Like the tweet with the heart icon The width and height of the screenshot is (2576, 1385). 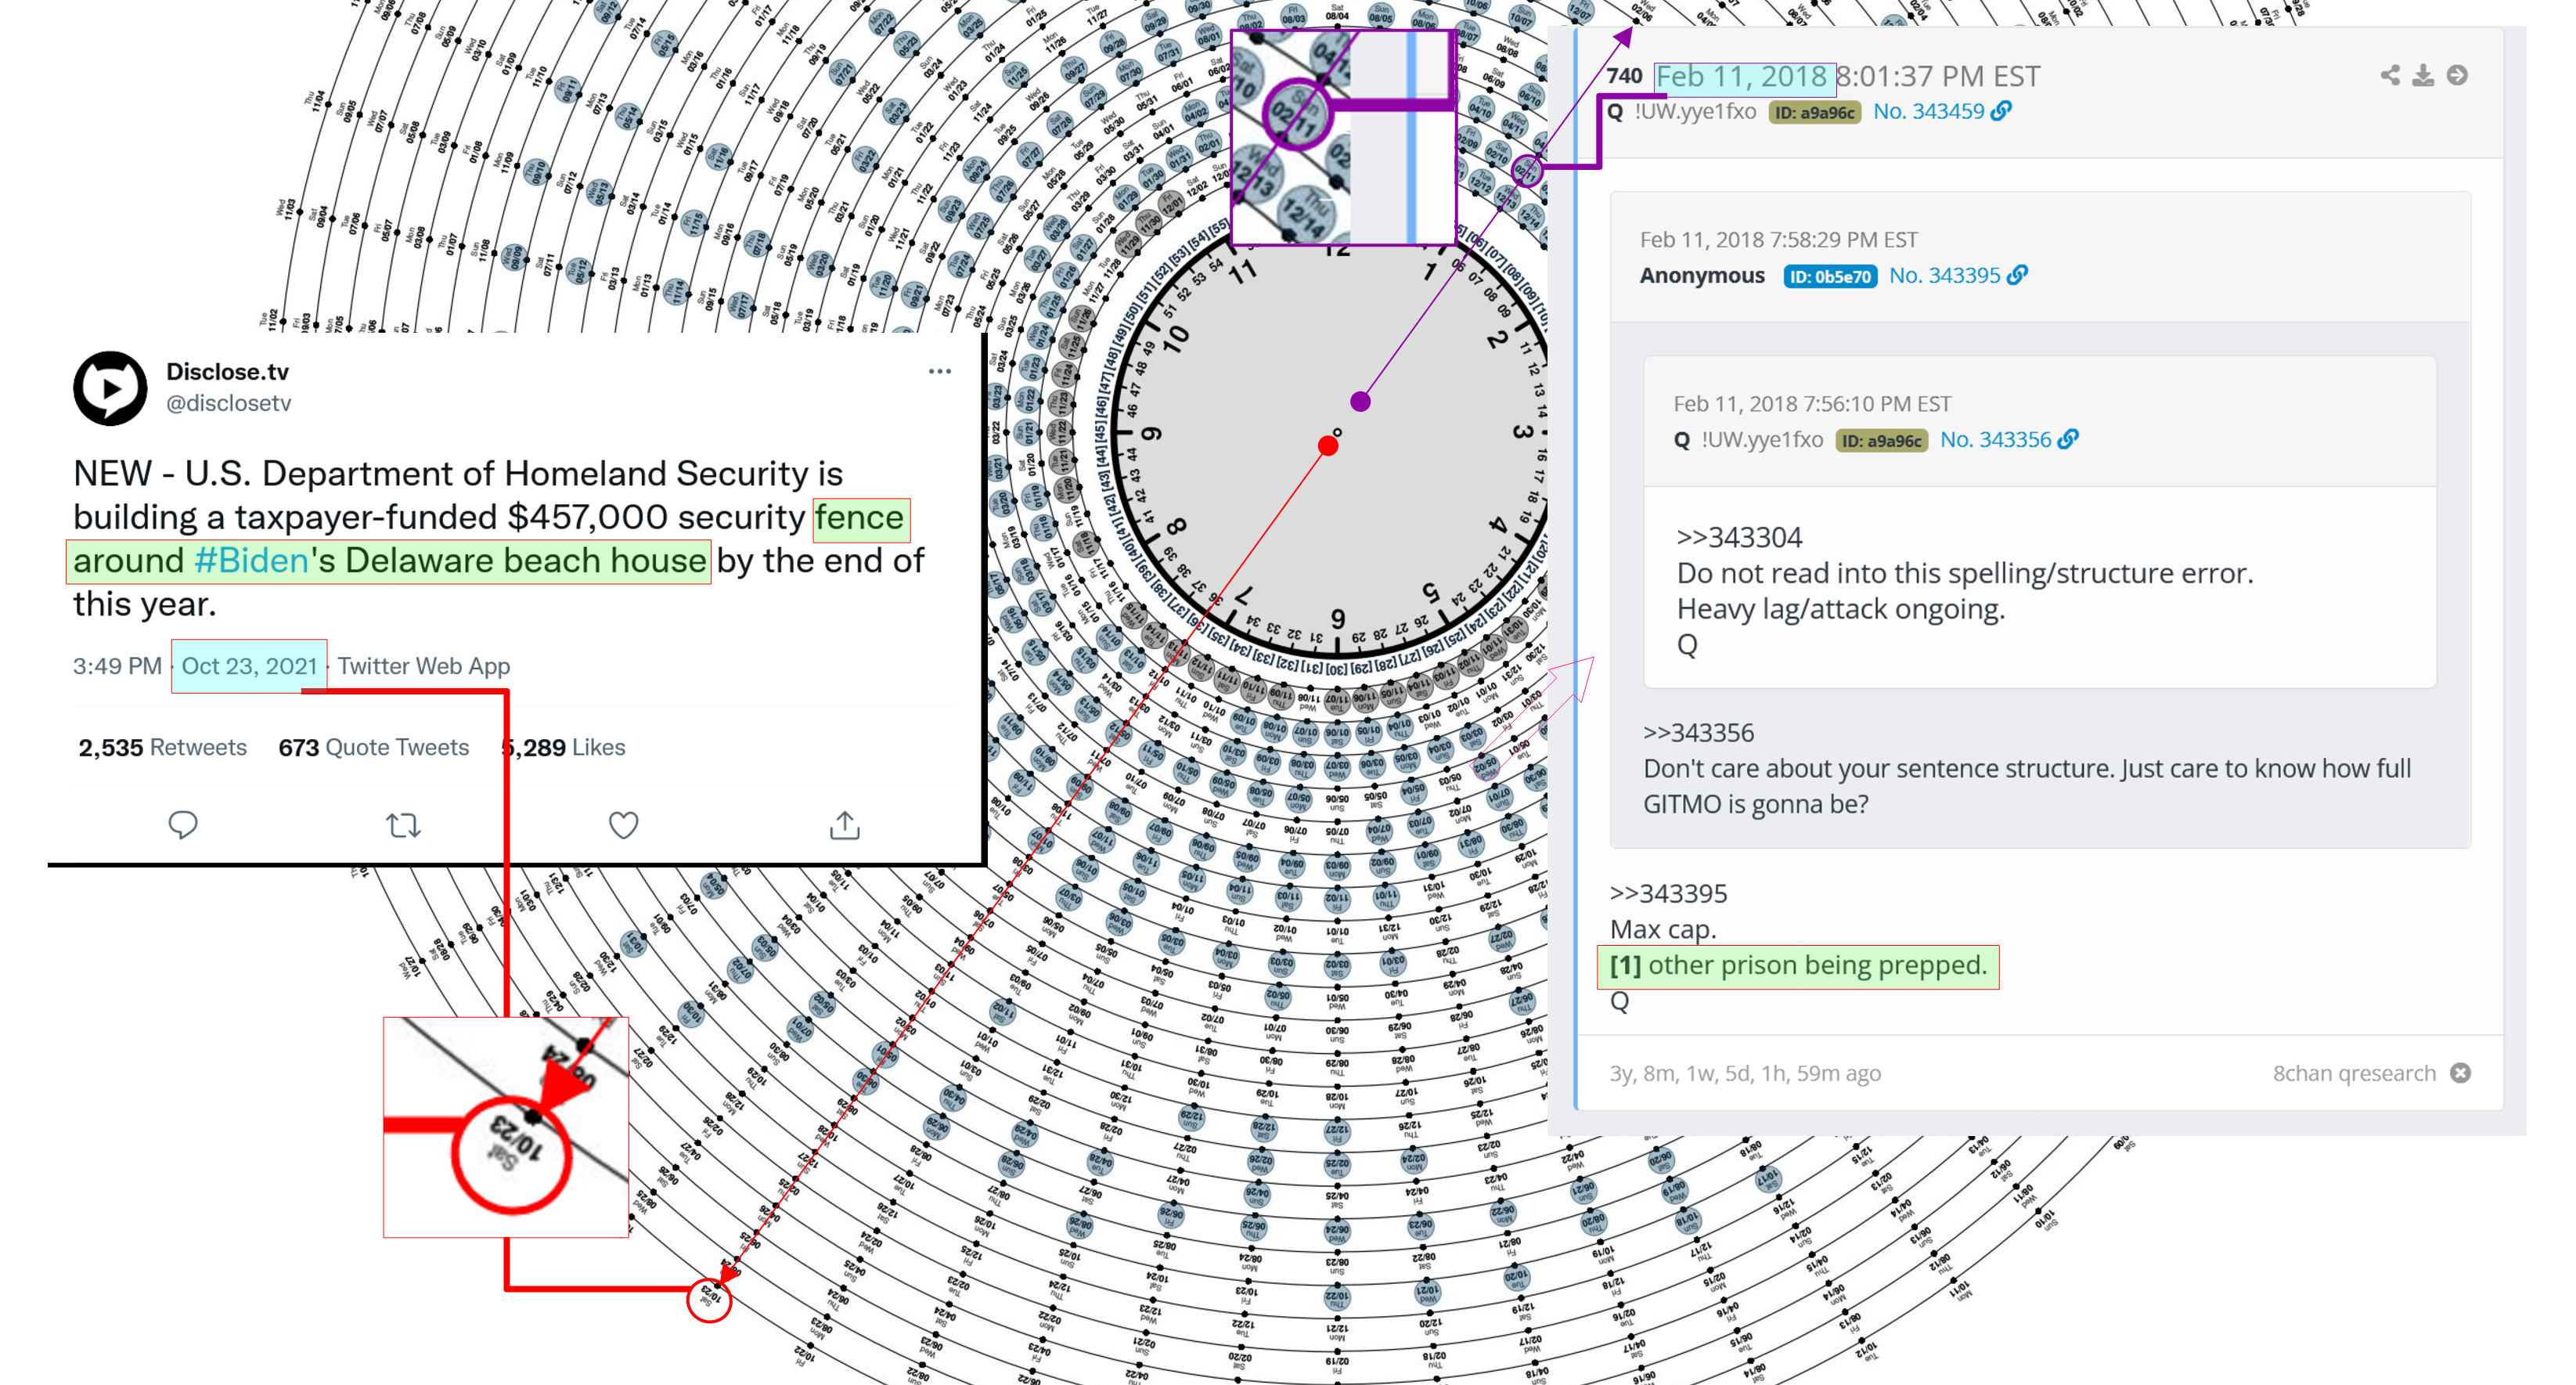click(x=623, y=825)
